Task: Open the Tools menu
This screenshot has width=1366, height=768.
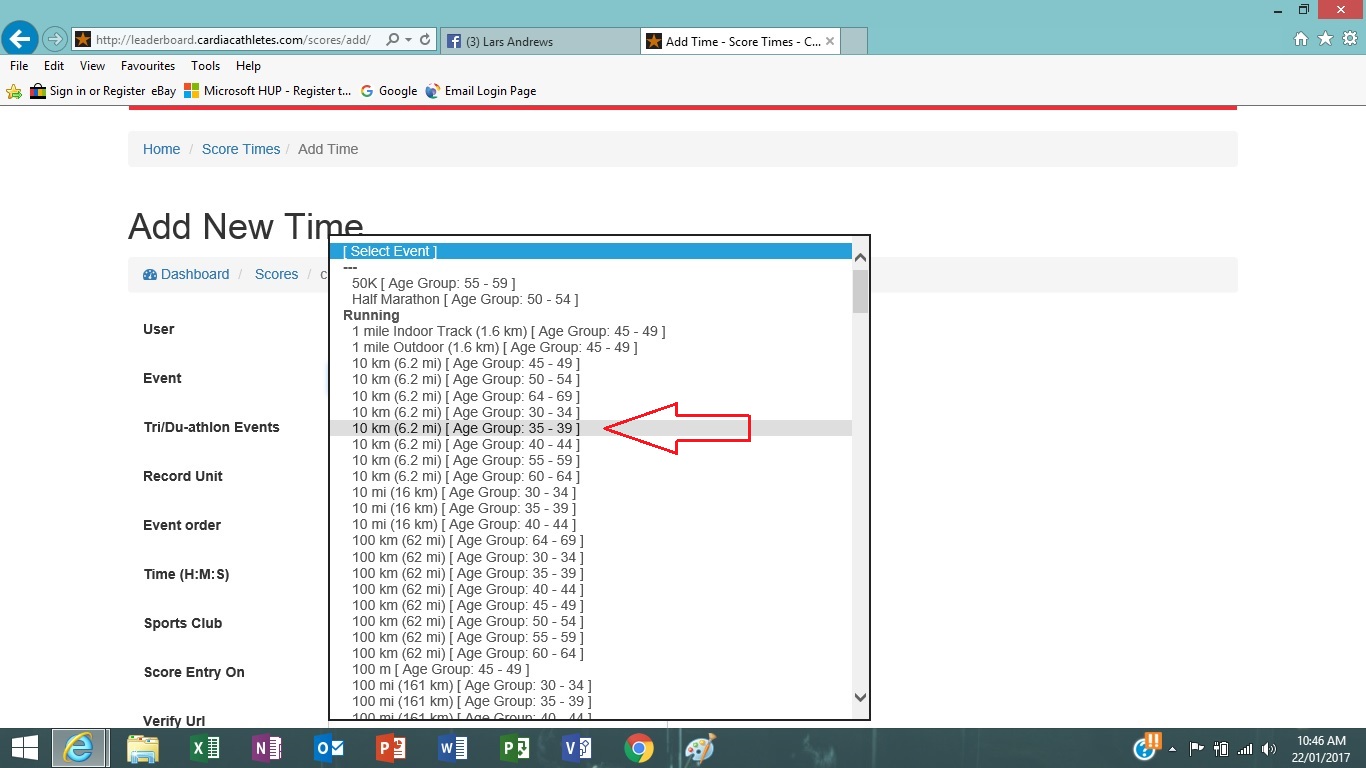Action: coord(205,66)
